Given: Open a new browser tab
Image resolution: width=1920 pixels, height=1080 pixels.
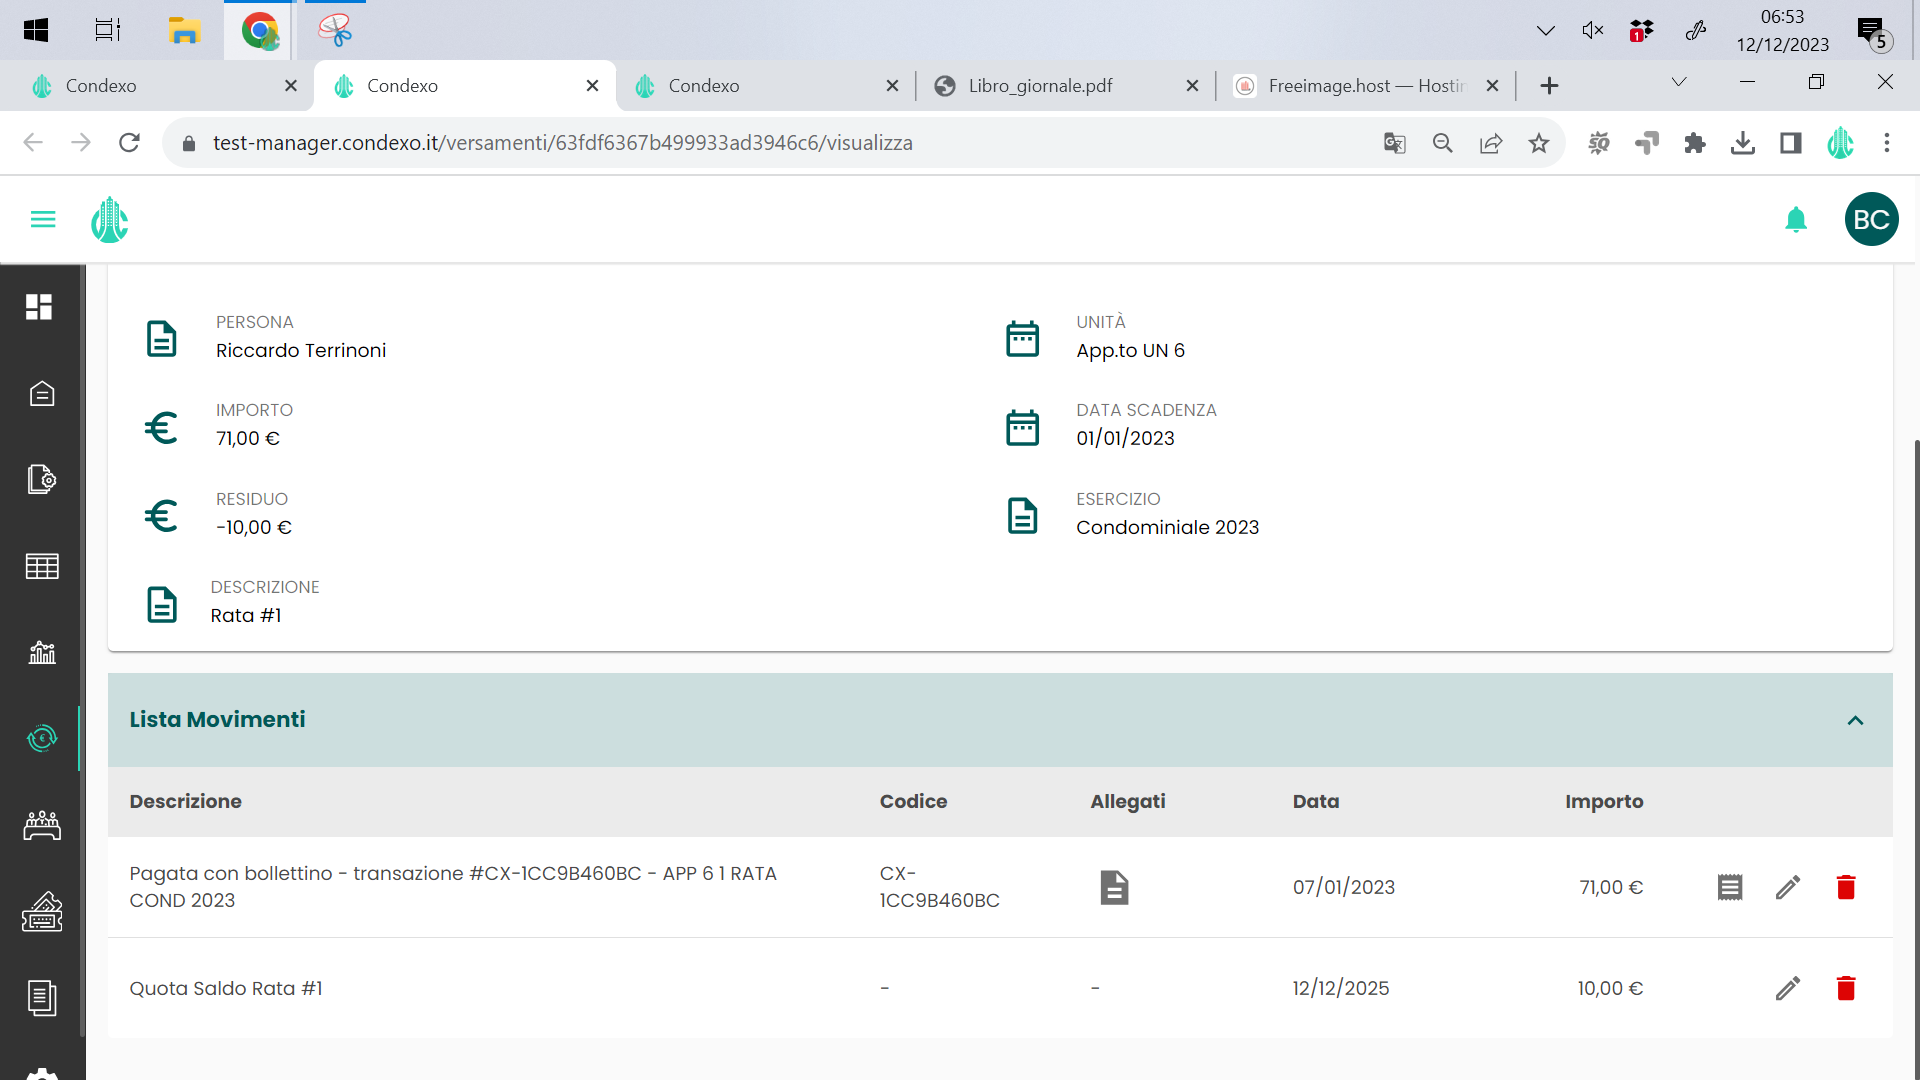Looking at the screenshot, I should point(1549,86).
